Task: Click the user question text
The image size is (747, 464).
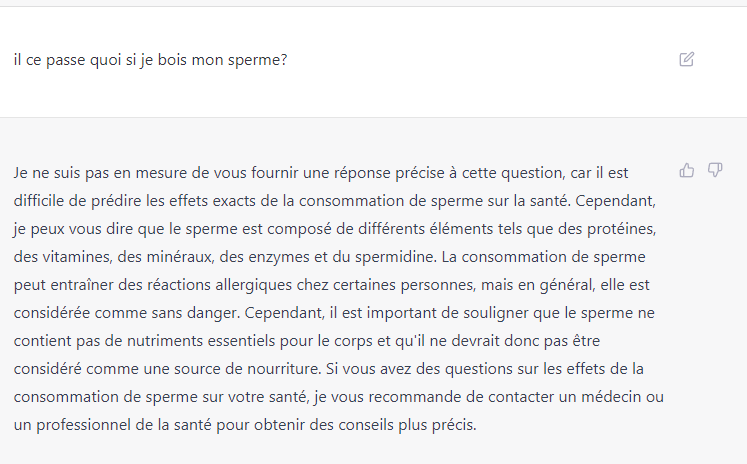Action: (x=151, y=60)
